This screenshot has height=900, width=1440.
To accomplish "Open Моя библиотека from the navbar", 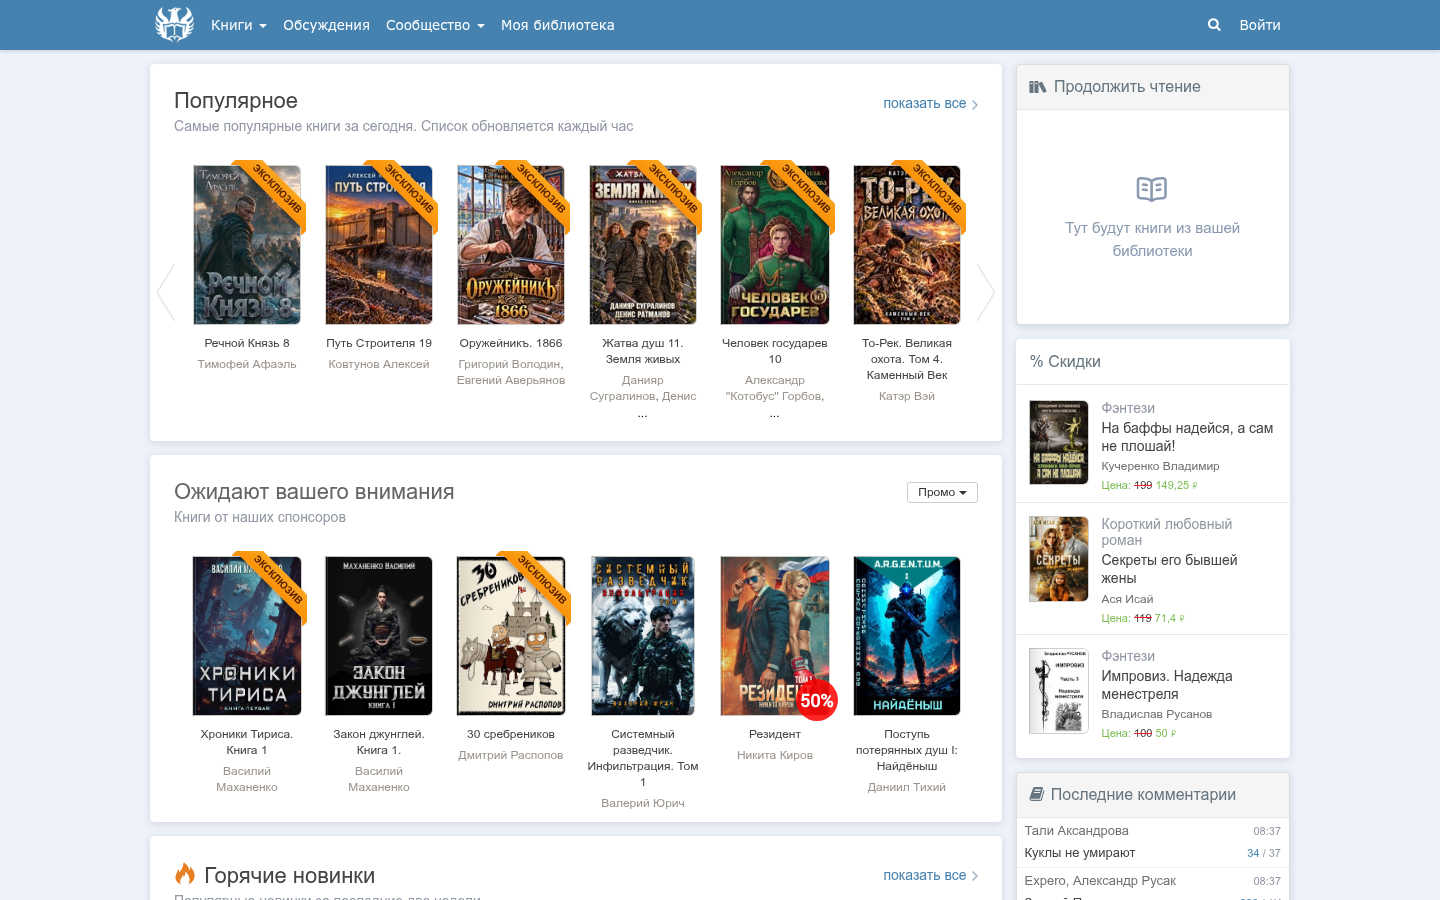I will 558,25.
